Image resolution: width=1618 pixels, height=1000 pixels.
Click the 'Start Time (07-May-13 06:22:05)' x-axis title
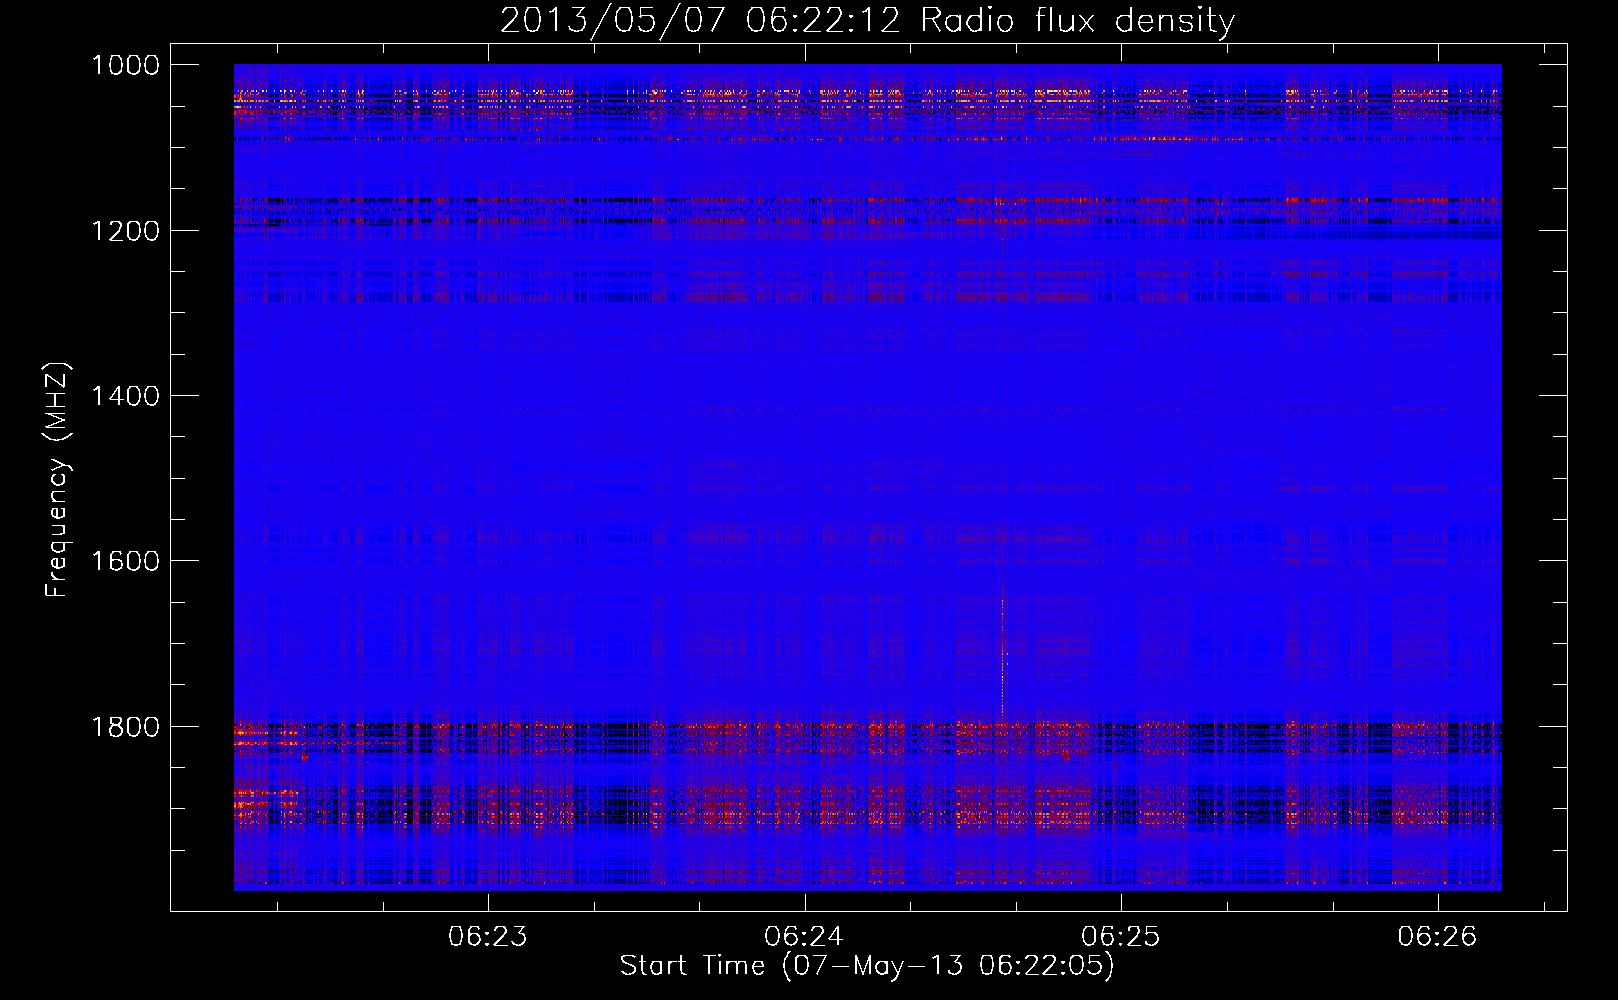(x=867, y=966)
